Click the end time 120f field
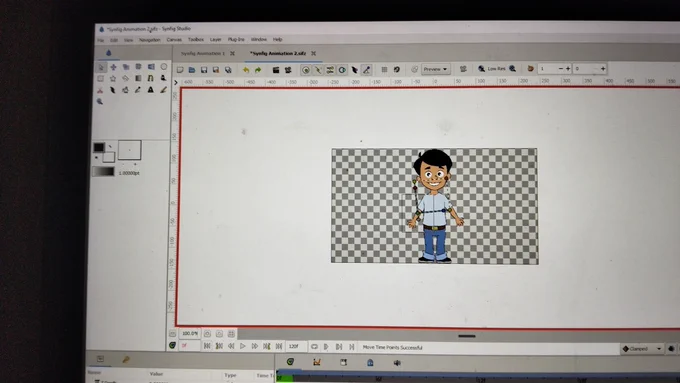Viewport: 680px width, 383px height. [297, 346]
